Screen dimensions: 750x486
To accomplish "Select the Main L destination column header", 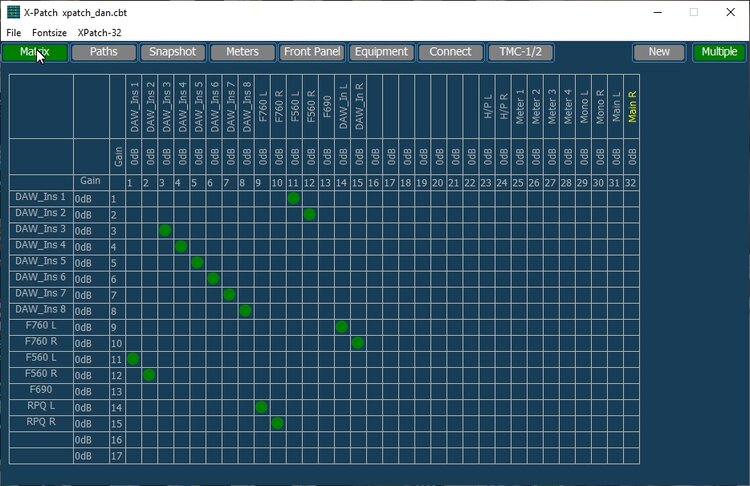I will (616, 107).
